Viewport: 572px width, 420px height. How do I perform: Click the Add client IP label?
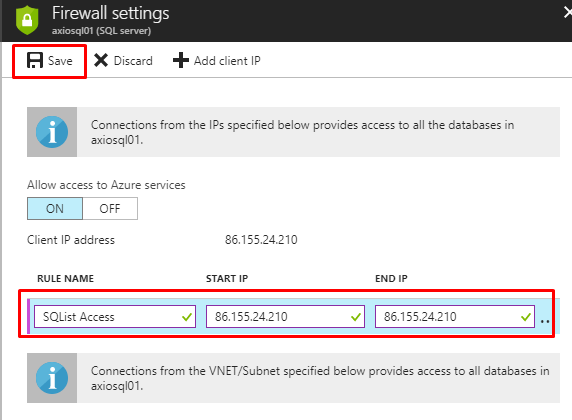point(227,61)
